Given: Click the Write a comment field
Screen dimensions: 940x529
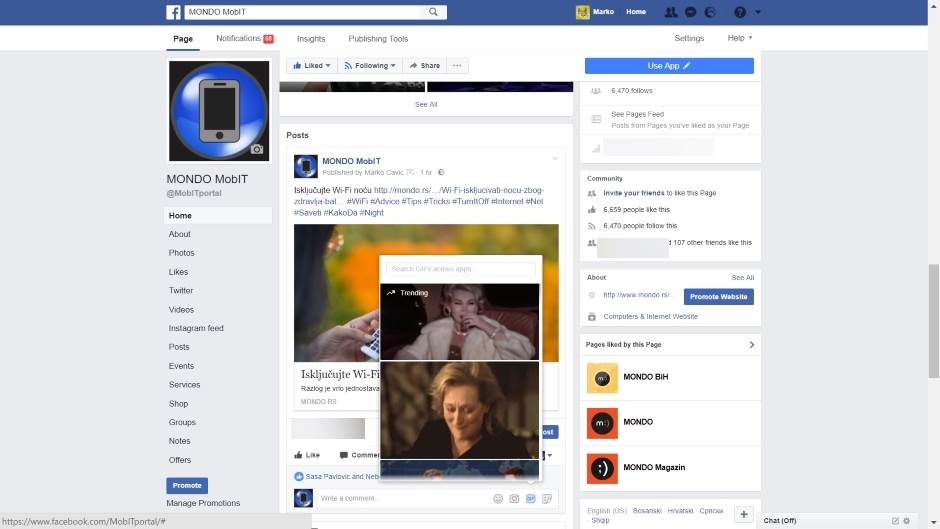Looking at the screenshot, I should (x=404, y=498).
